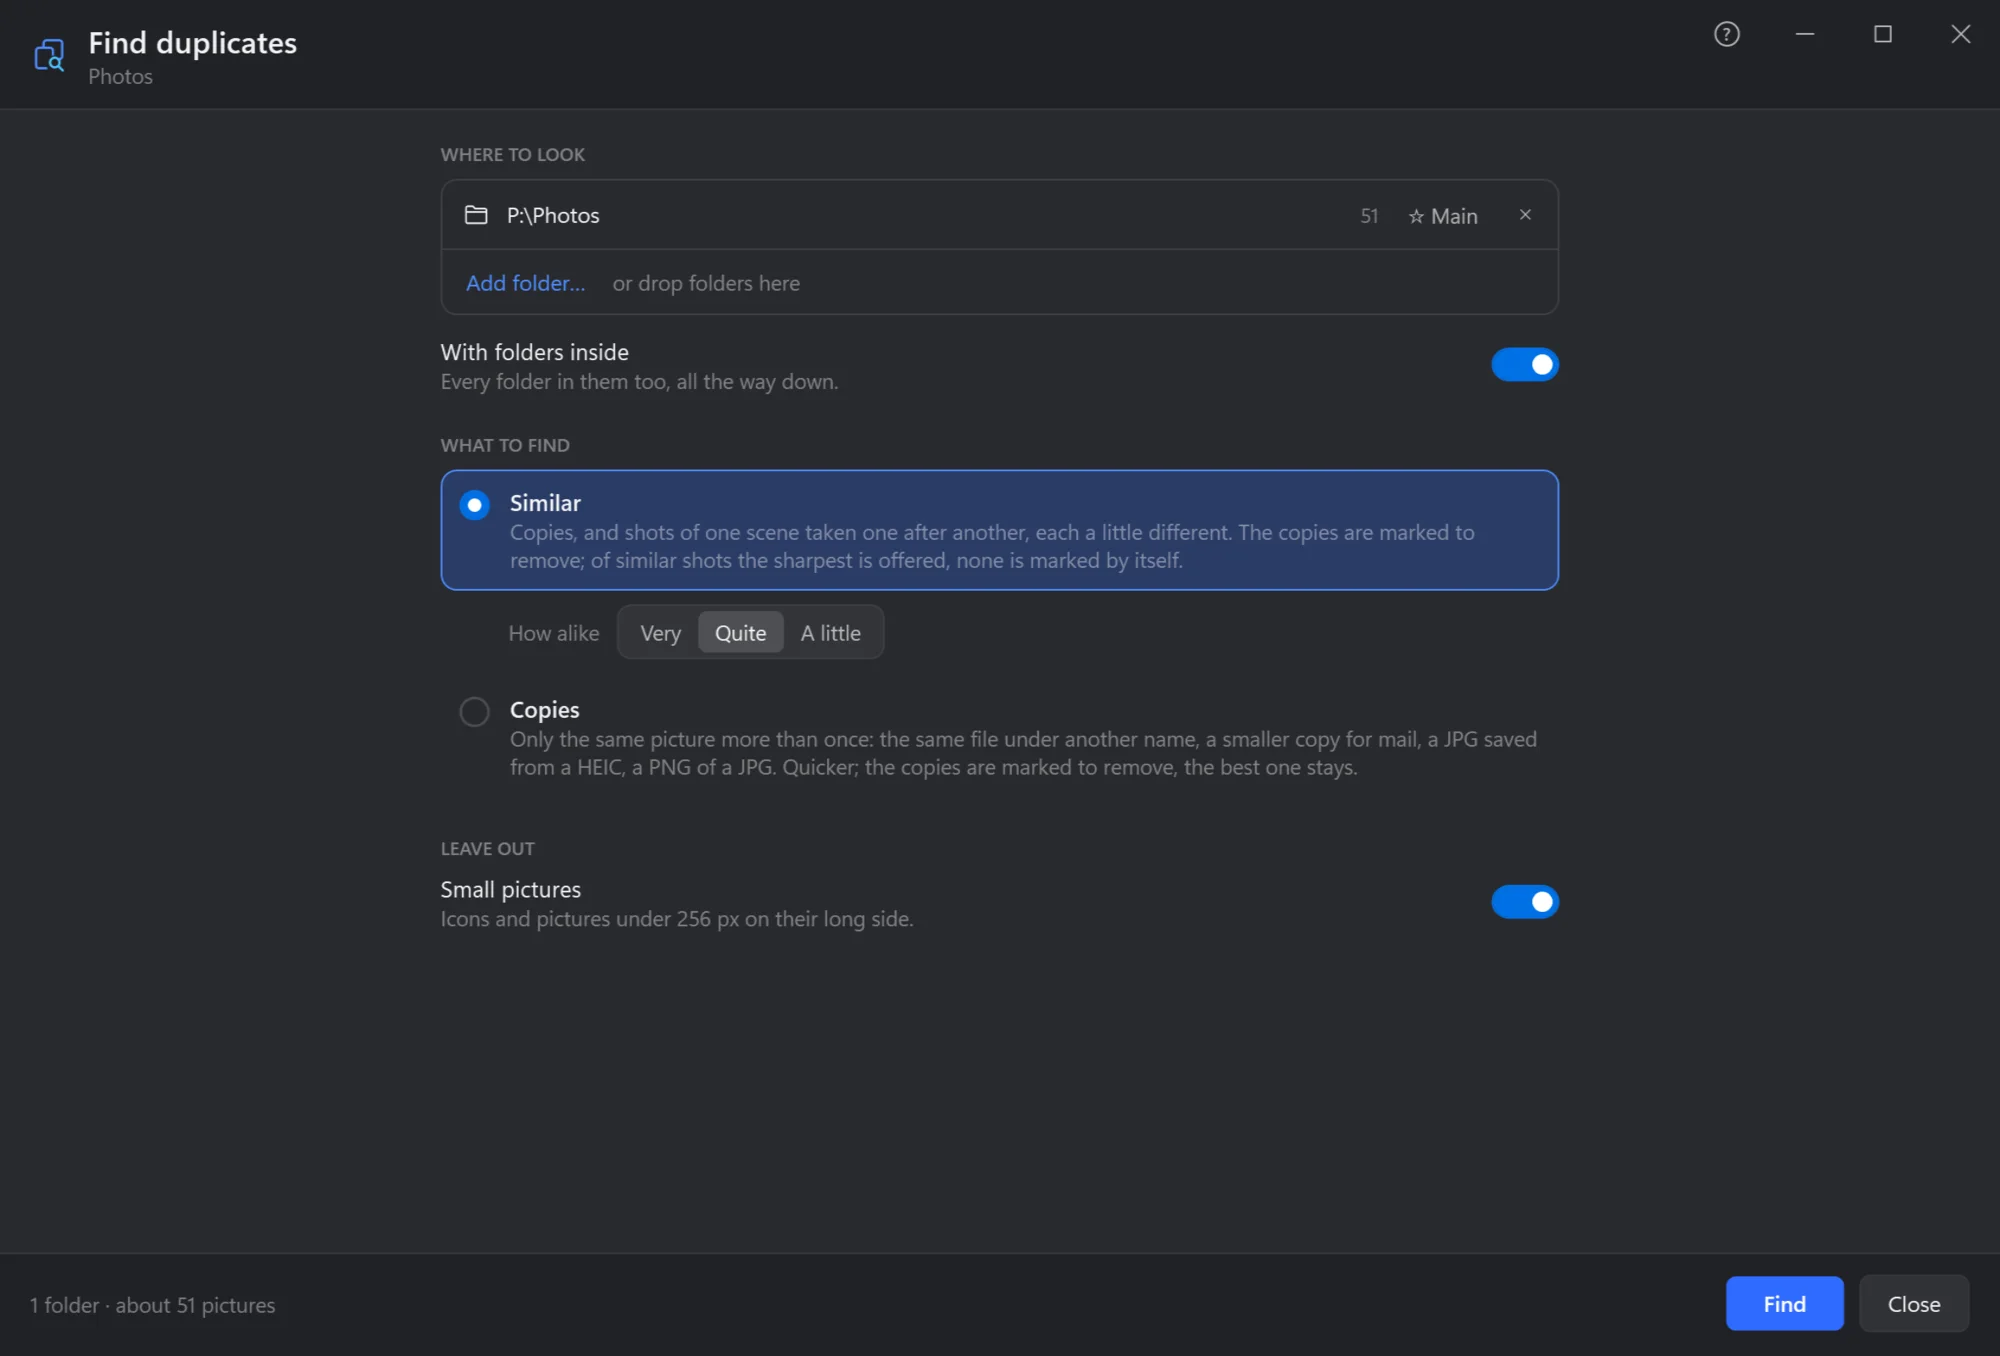Click the WHAT TO FIND heading
Viewport: 2000px width, 1356px height.
[505, 446]
